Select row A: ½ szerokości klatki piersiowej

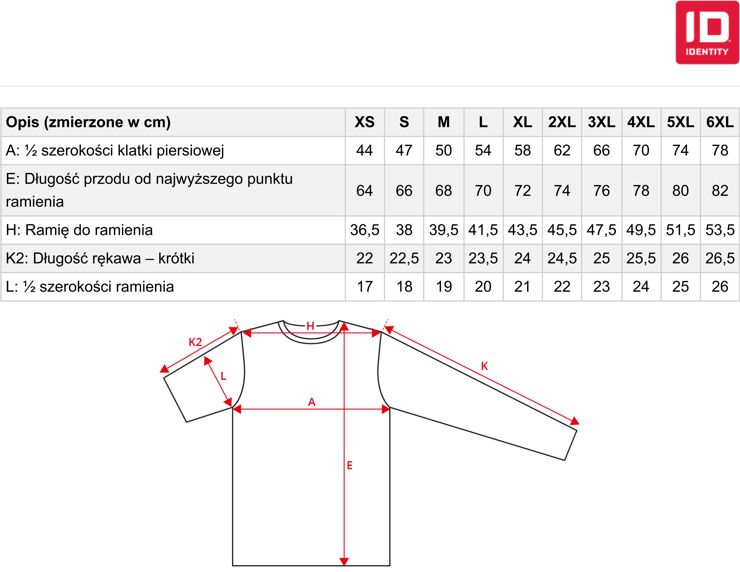coord(370,151)
